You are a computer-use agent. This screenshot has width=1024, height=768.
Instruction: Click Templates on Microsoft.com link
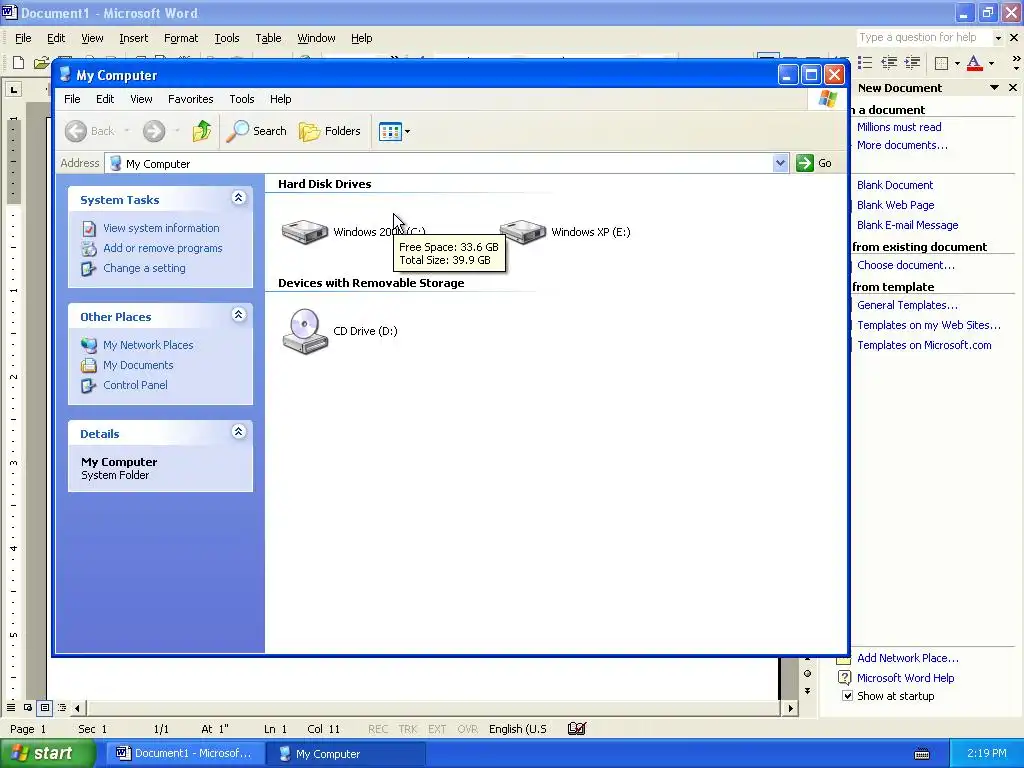(x=924, y=345)
